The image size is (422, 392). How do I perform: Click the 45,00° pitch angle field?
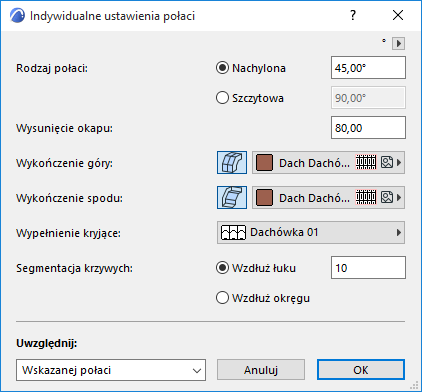368,68
